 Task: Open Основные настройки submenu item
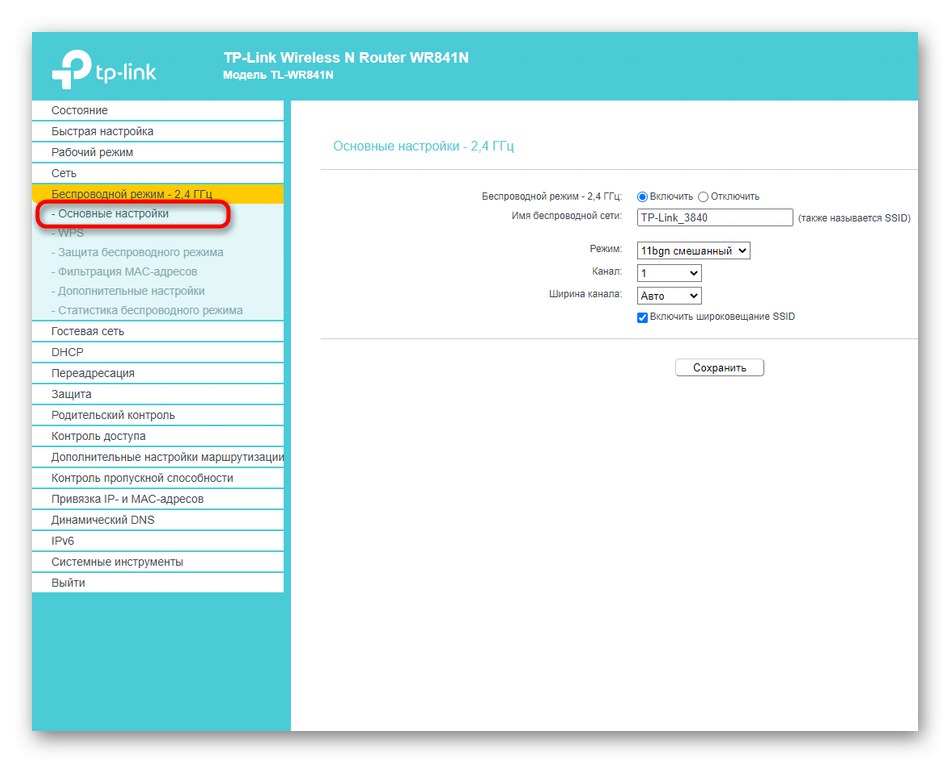110,214
